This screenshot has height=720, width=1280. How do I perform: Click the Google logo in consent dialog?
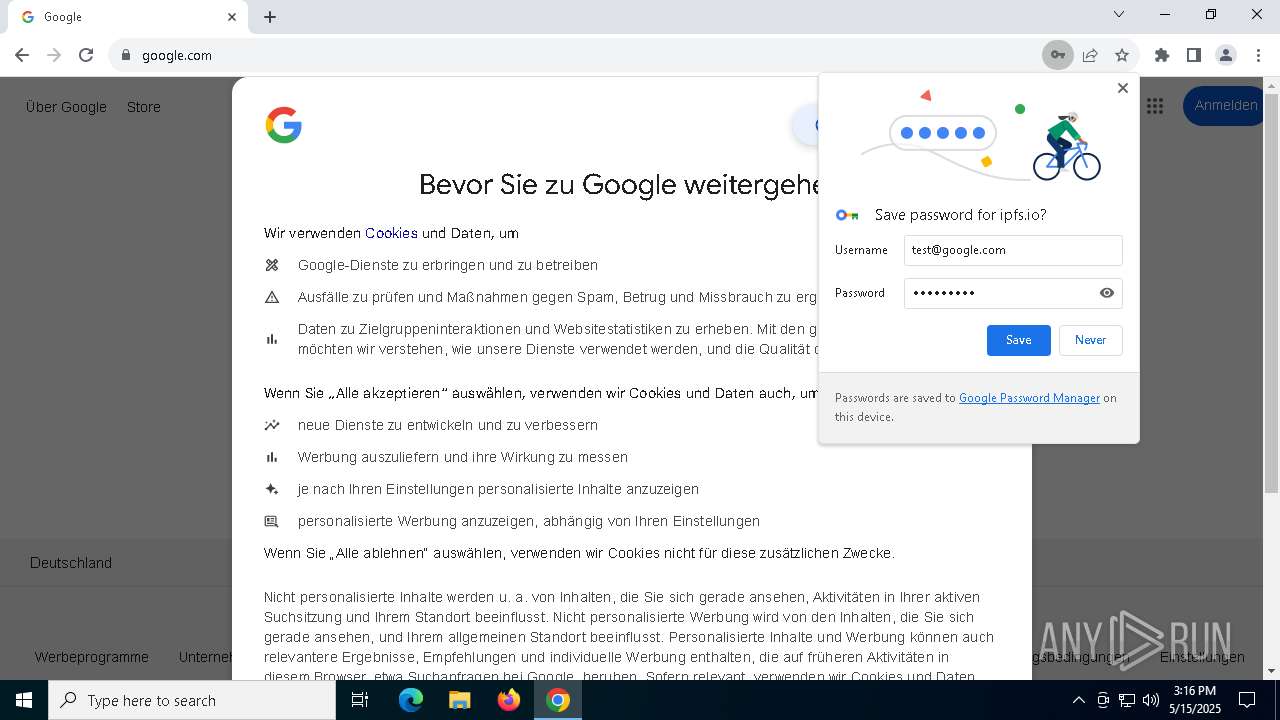(x=284, y=125)
